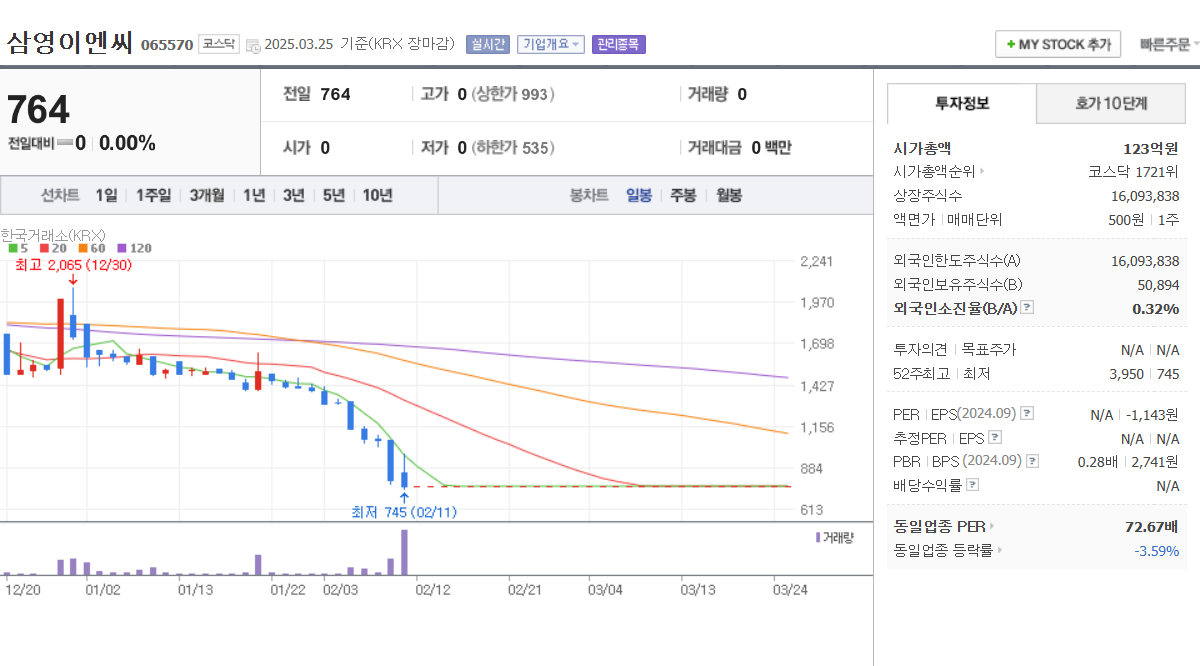Select the 10년 line chart period
Screen dimensions: 1200x666
click(378, 195)
